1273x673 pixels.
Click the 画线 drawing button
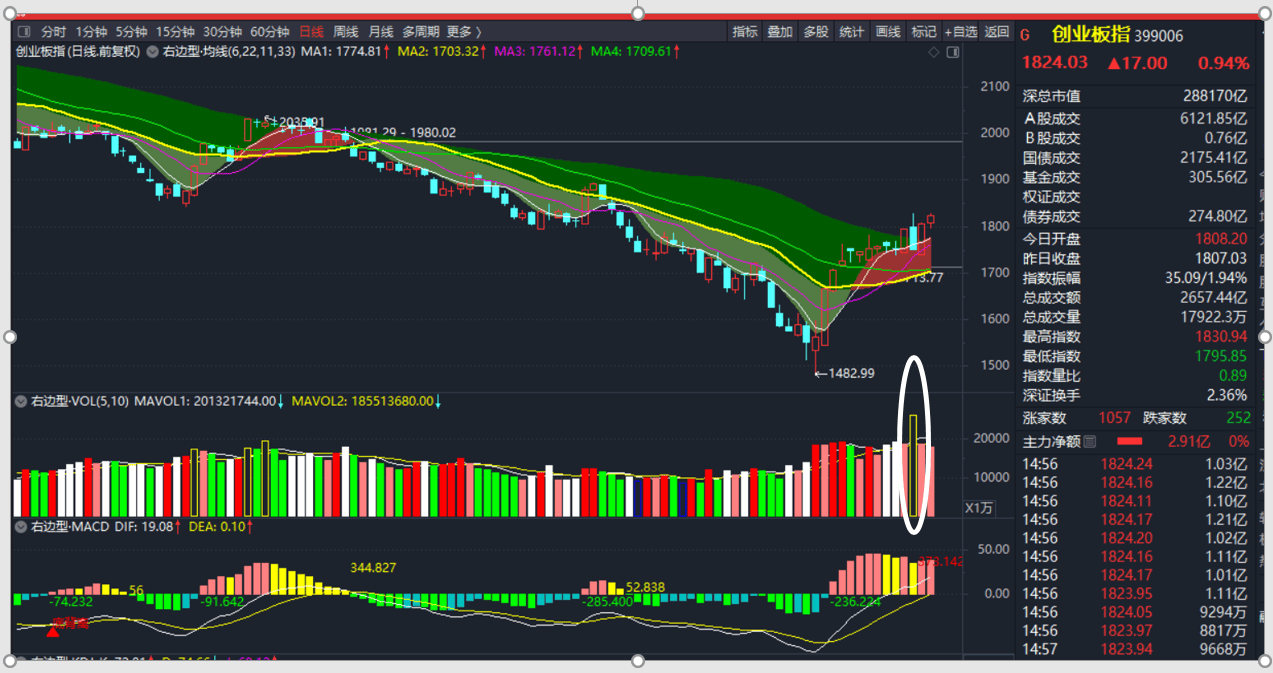(x=888, y=32)
